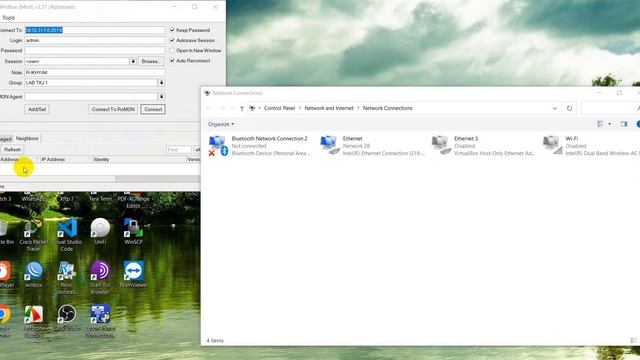Navigate to Network and Internet in the breadcrumb
The image size is (640, 360).
[x=329, y=108]
